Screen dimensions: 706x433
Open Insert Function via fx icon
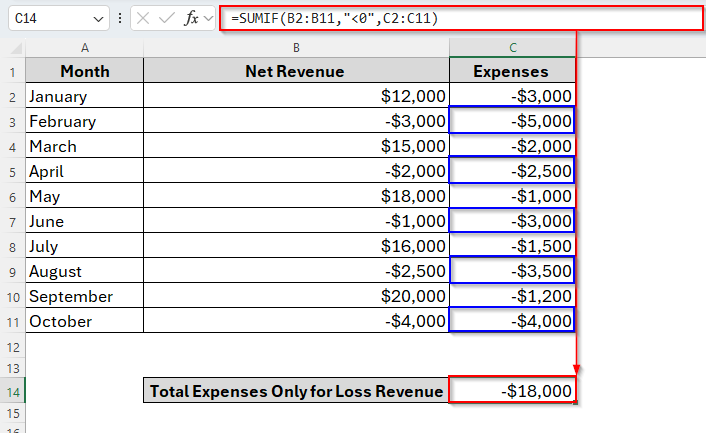(193, 18)
